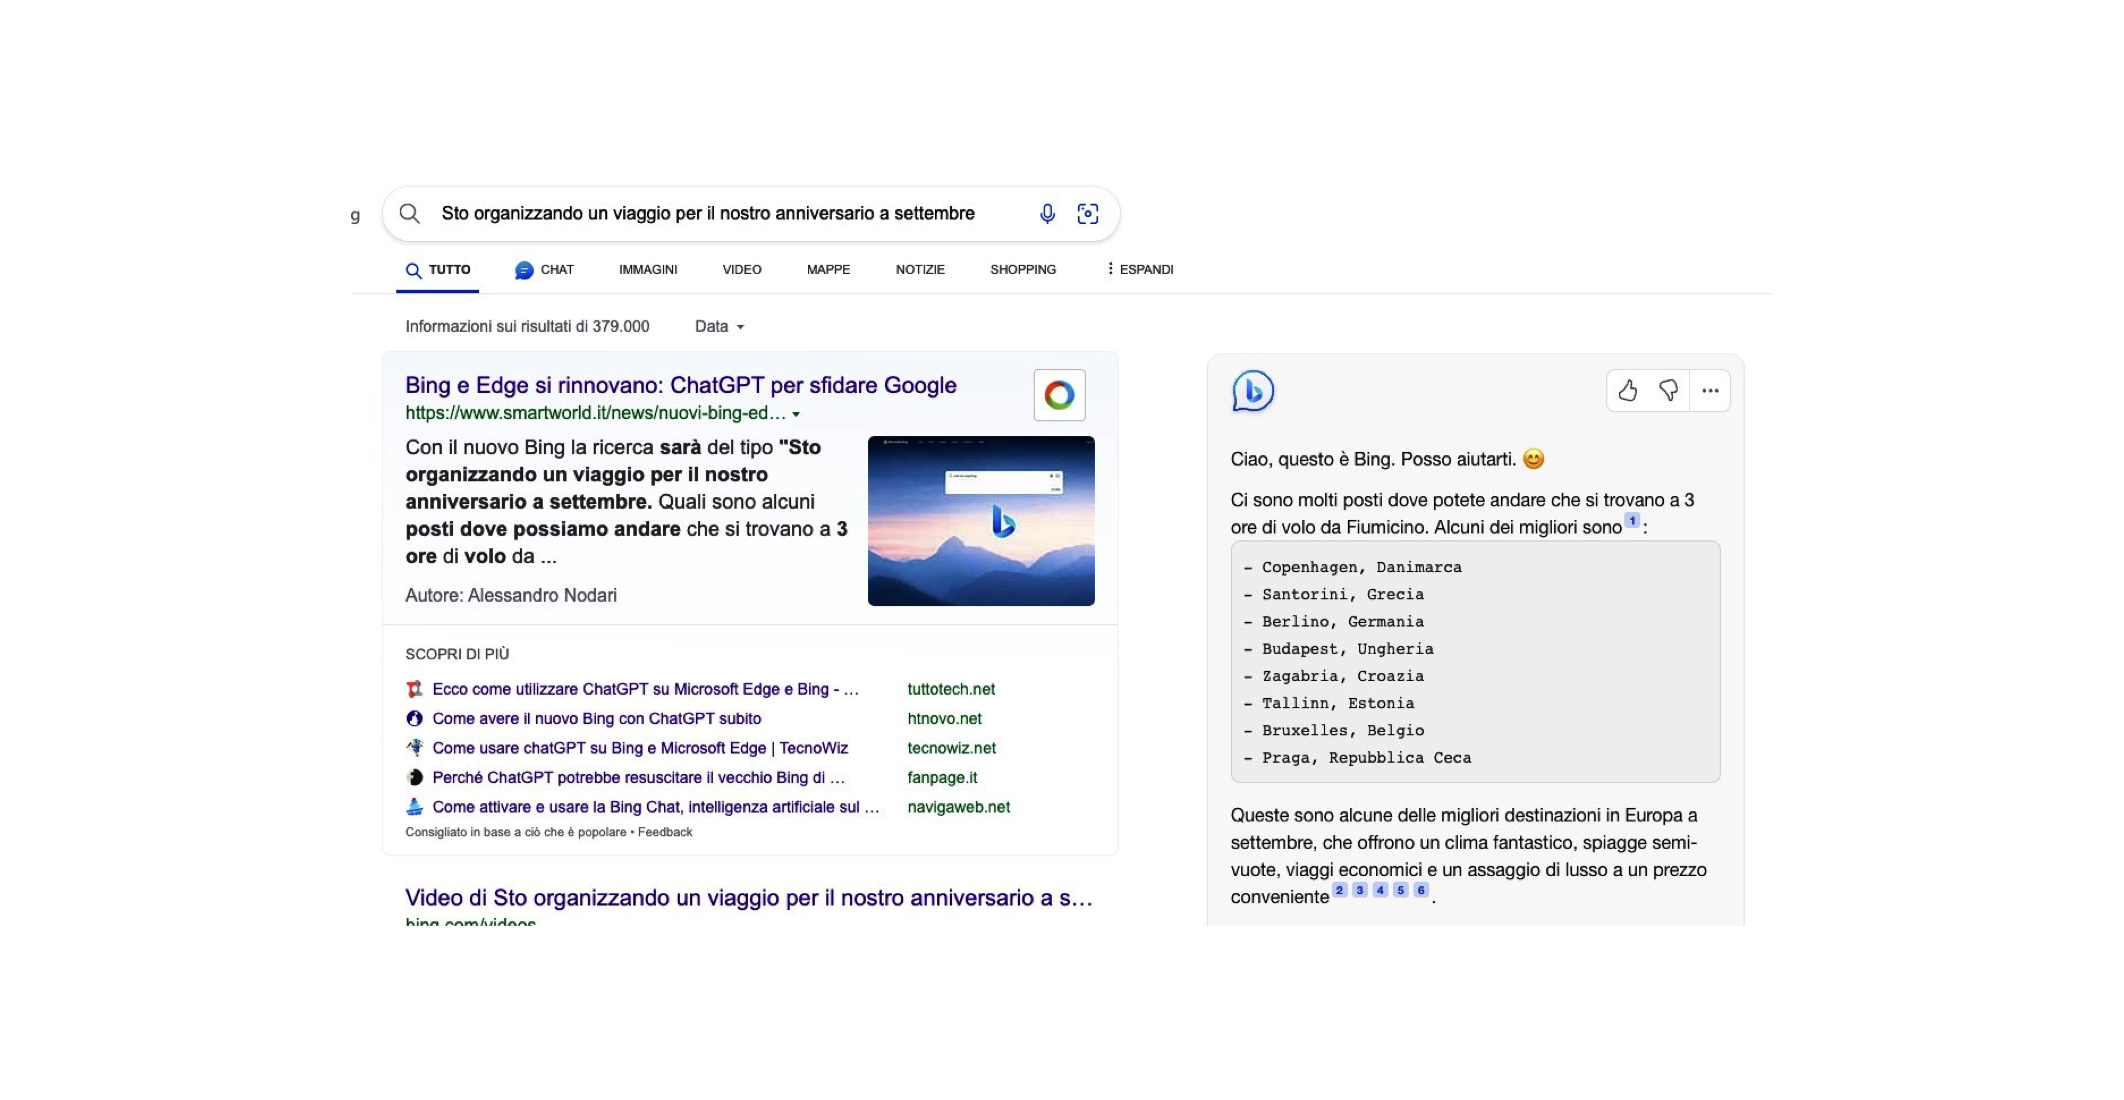Open Video di Sto organizzando result title
The height and width of the screenshot is (1100, 2124).
tap(749, 898)
